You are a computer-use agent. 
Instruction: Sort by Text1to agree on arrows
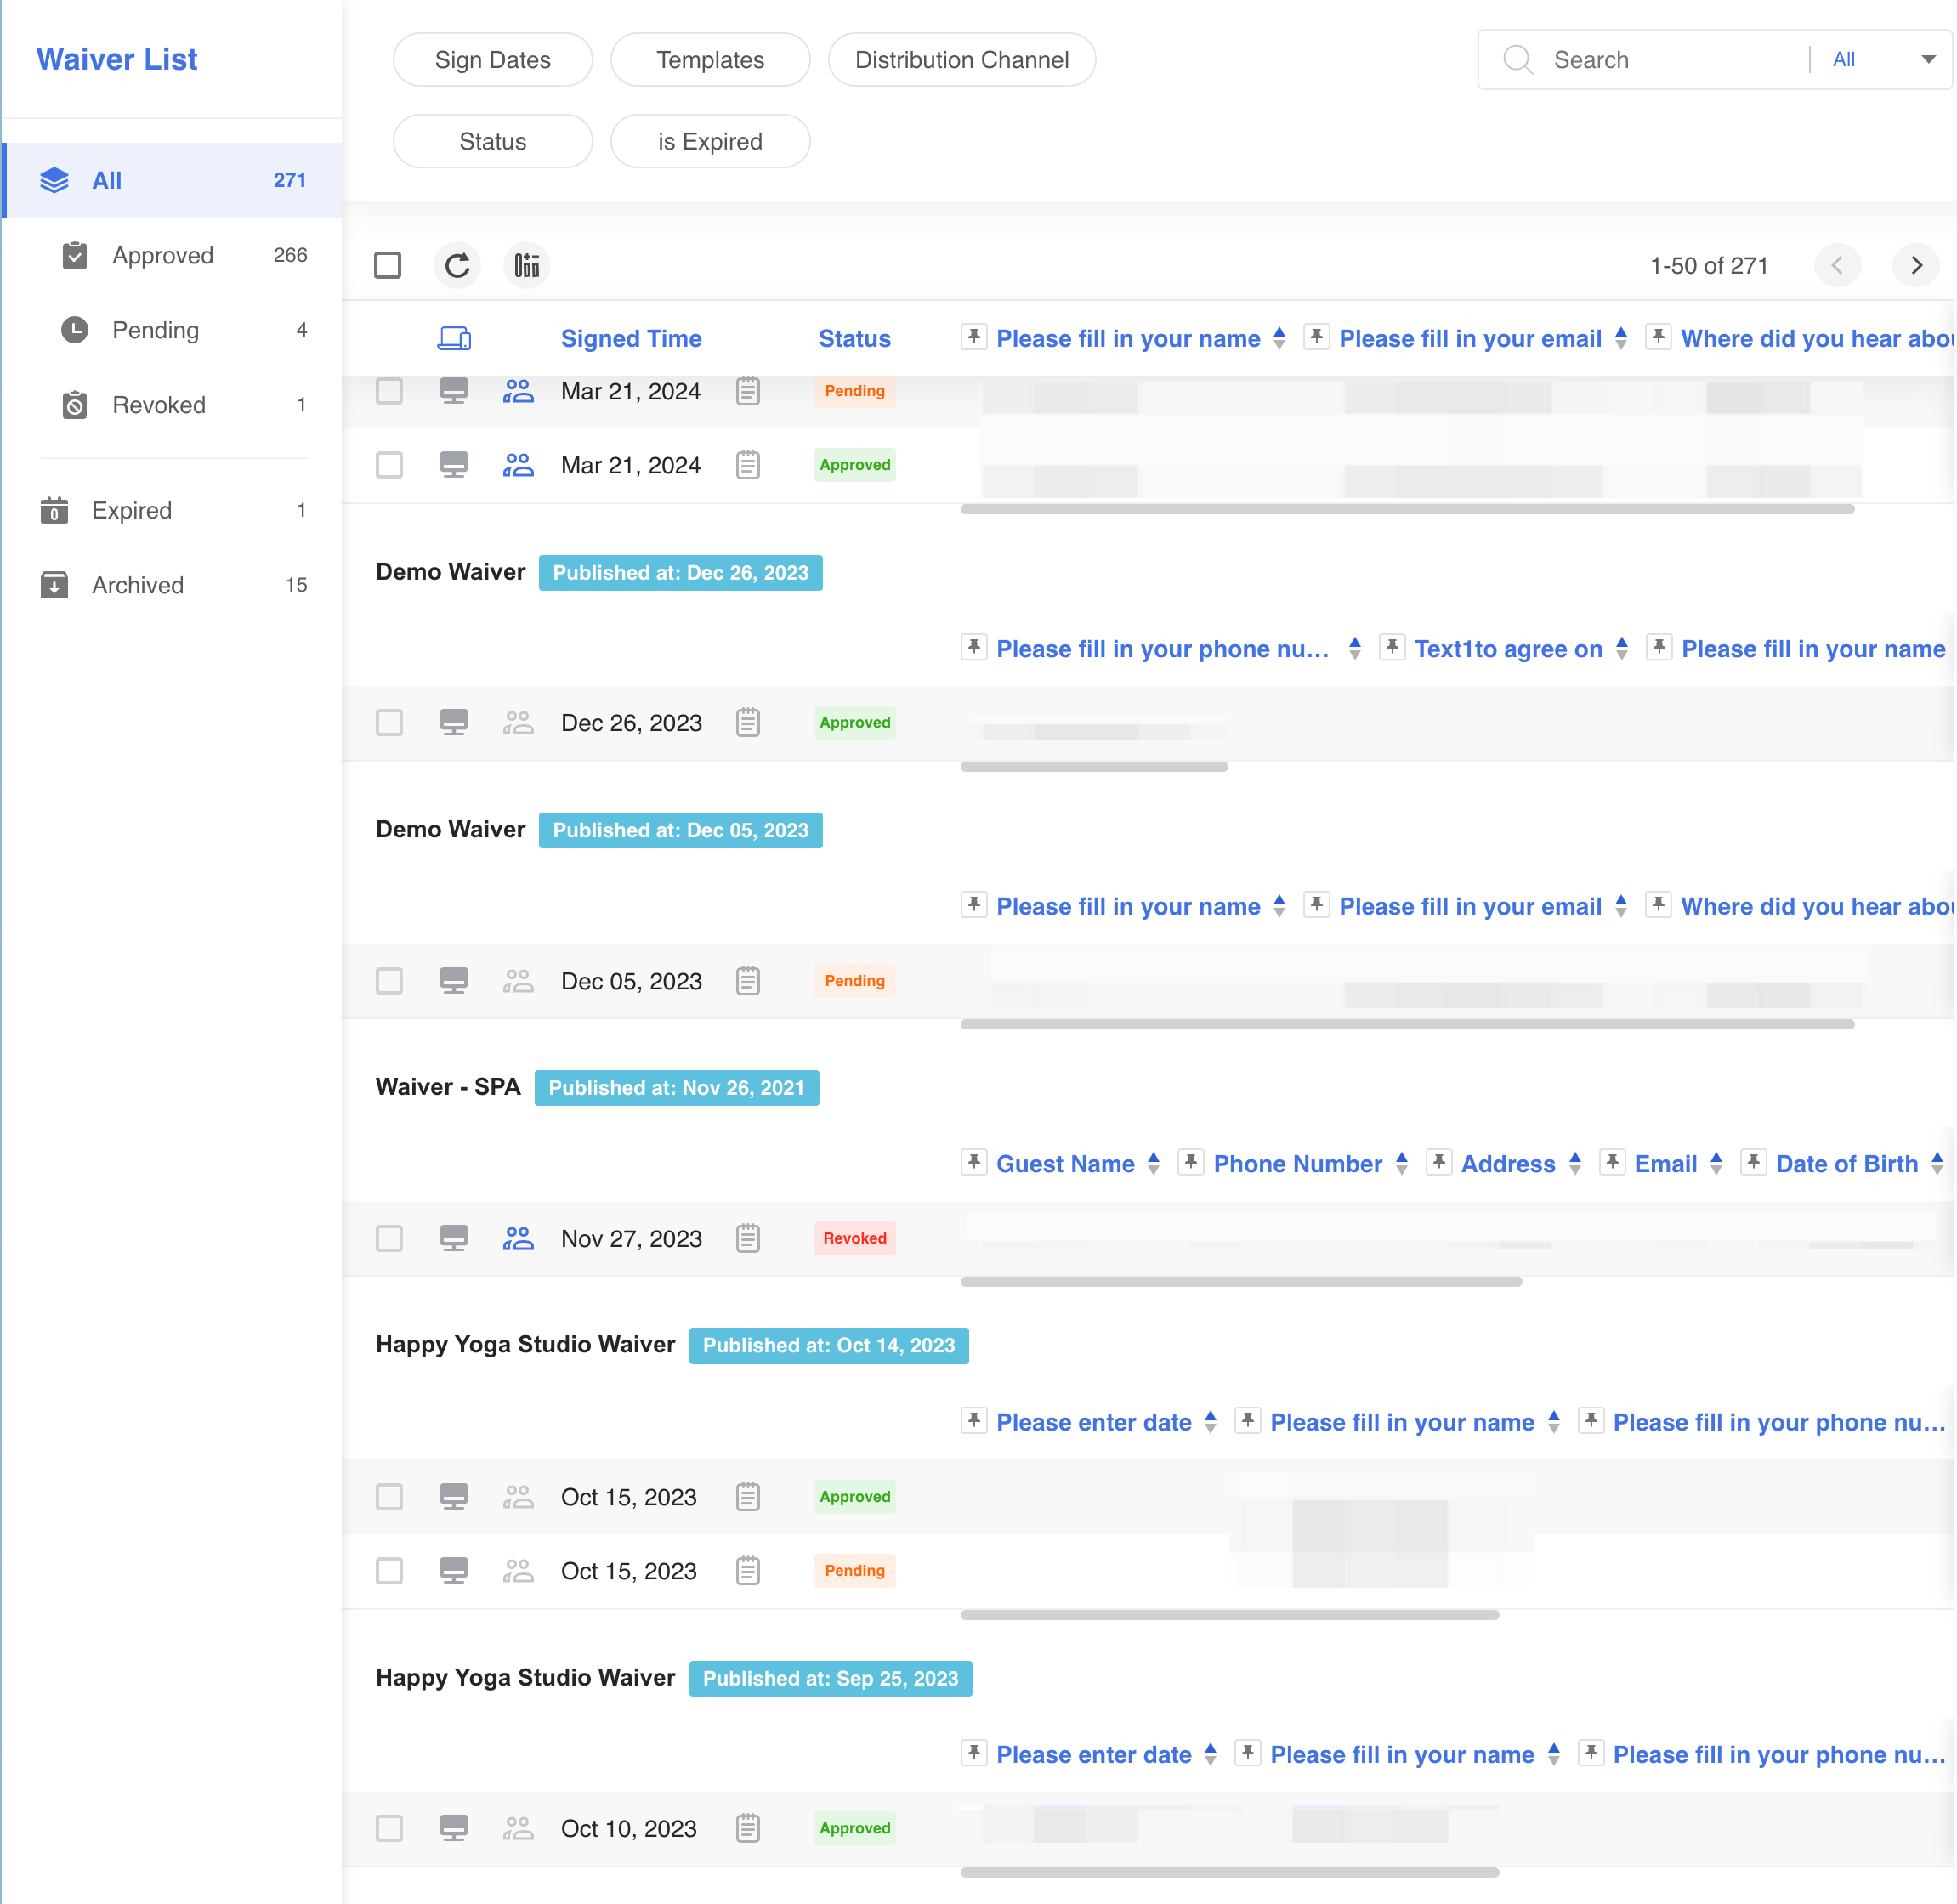[1621, 648]
